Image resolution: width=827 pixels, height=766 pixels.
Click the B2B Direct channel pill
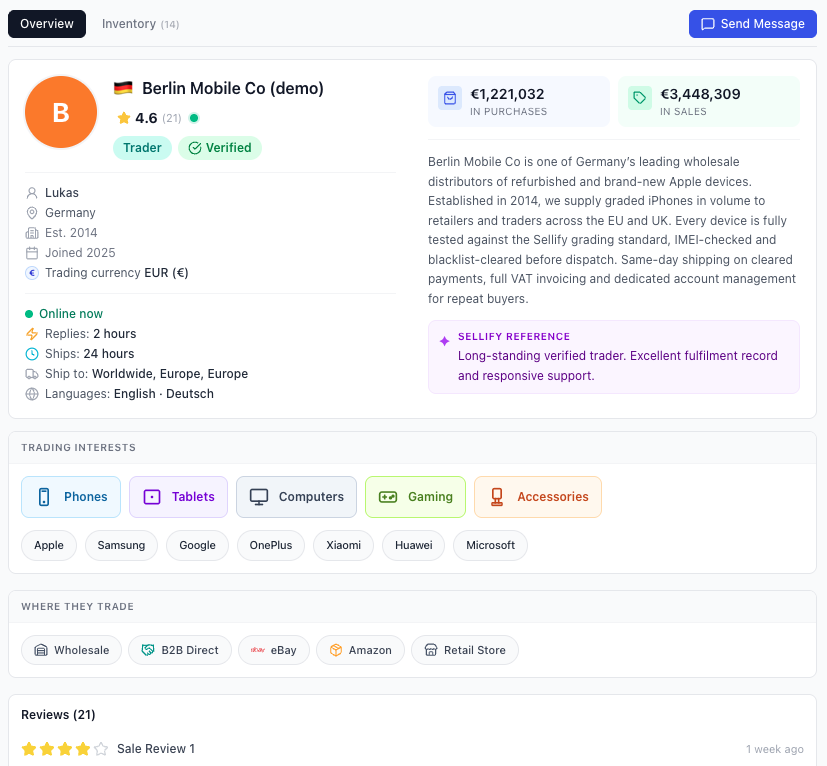(x=180, y=650)
